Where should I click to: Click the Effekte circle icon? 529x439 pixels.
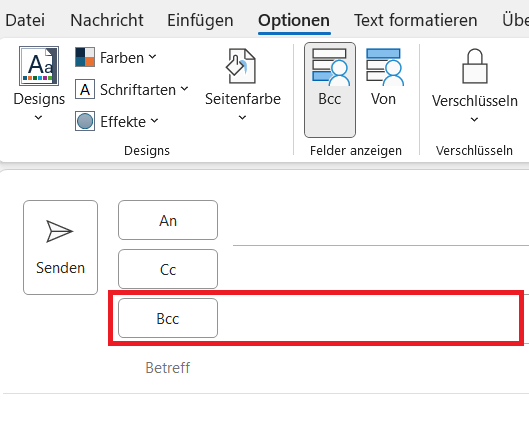[x=85, y=121]
